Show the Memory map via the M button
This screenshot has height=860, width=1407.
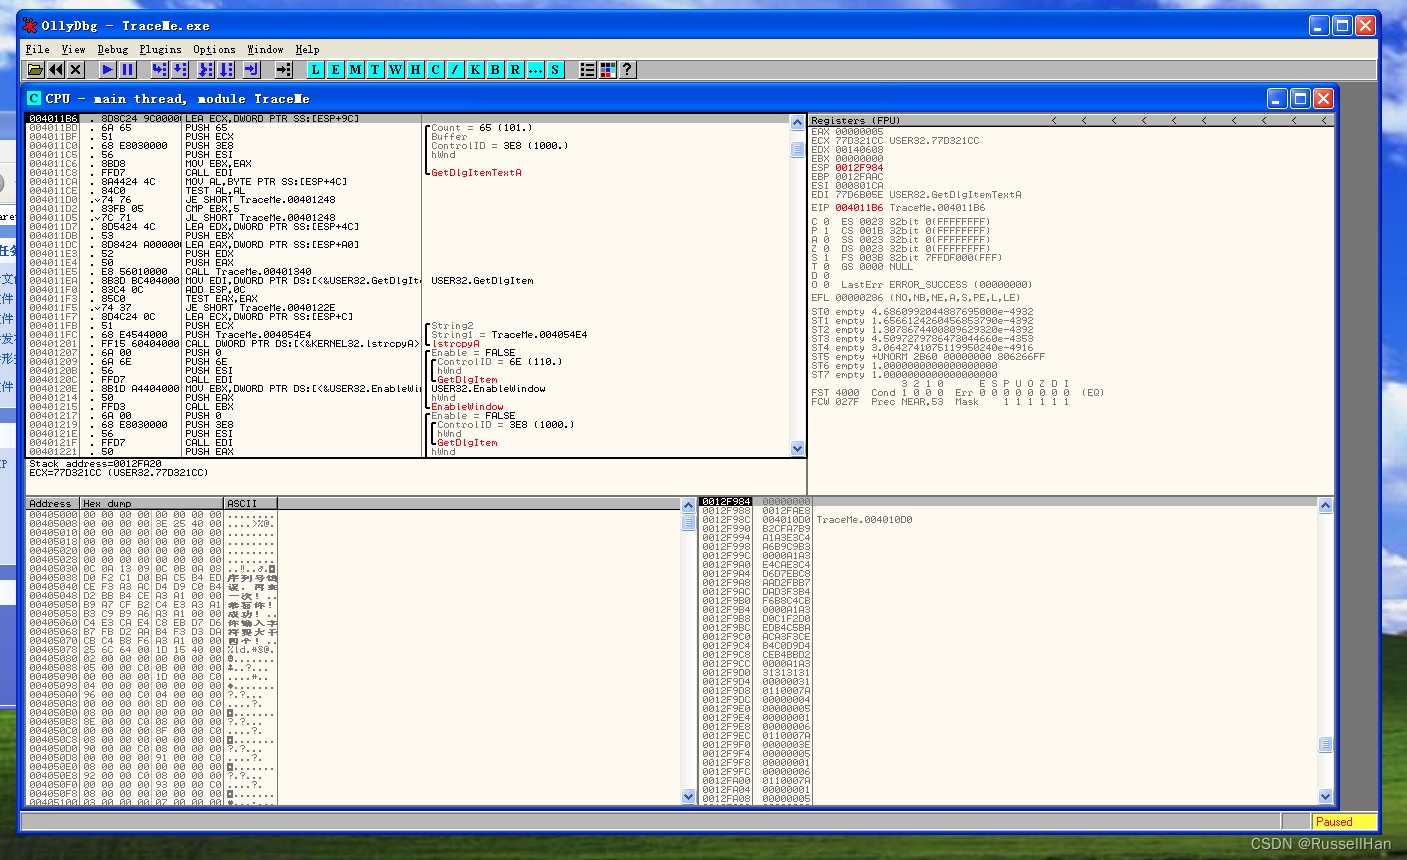pyautogui.click(x=356, y=69)
